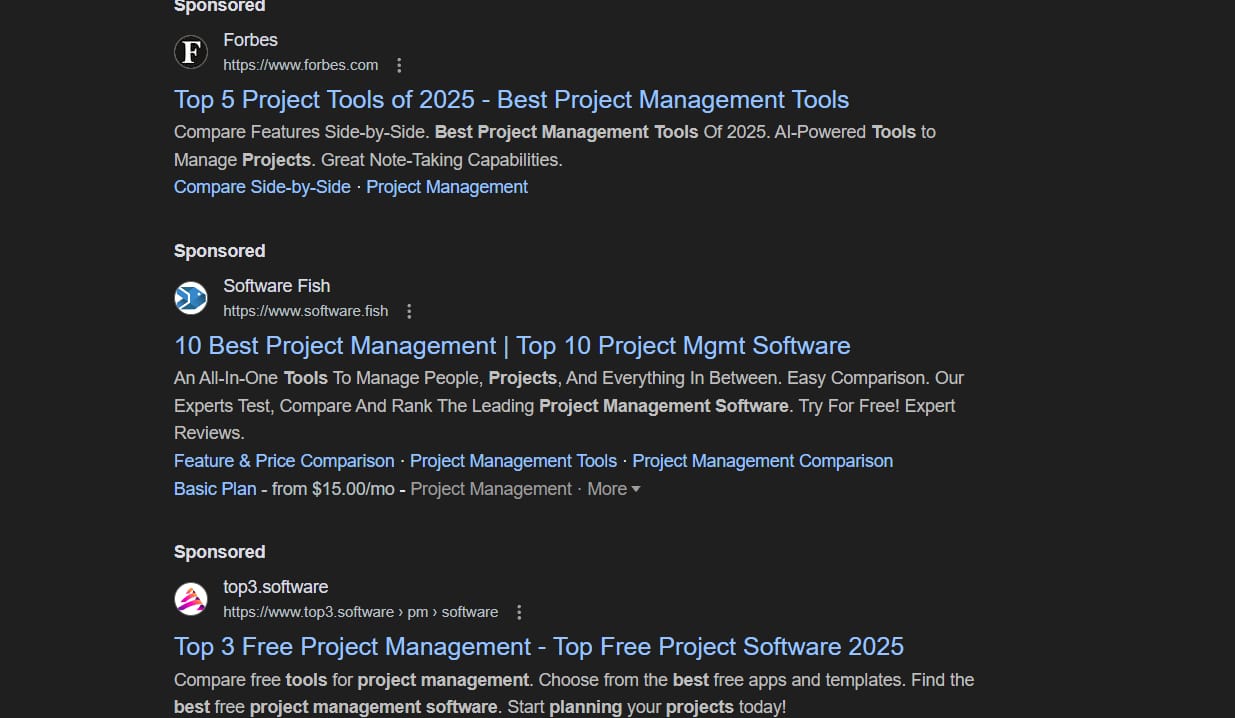Click the top3.software favicon logo
1235x718 pixels.
point(191,599)
